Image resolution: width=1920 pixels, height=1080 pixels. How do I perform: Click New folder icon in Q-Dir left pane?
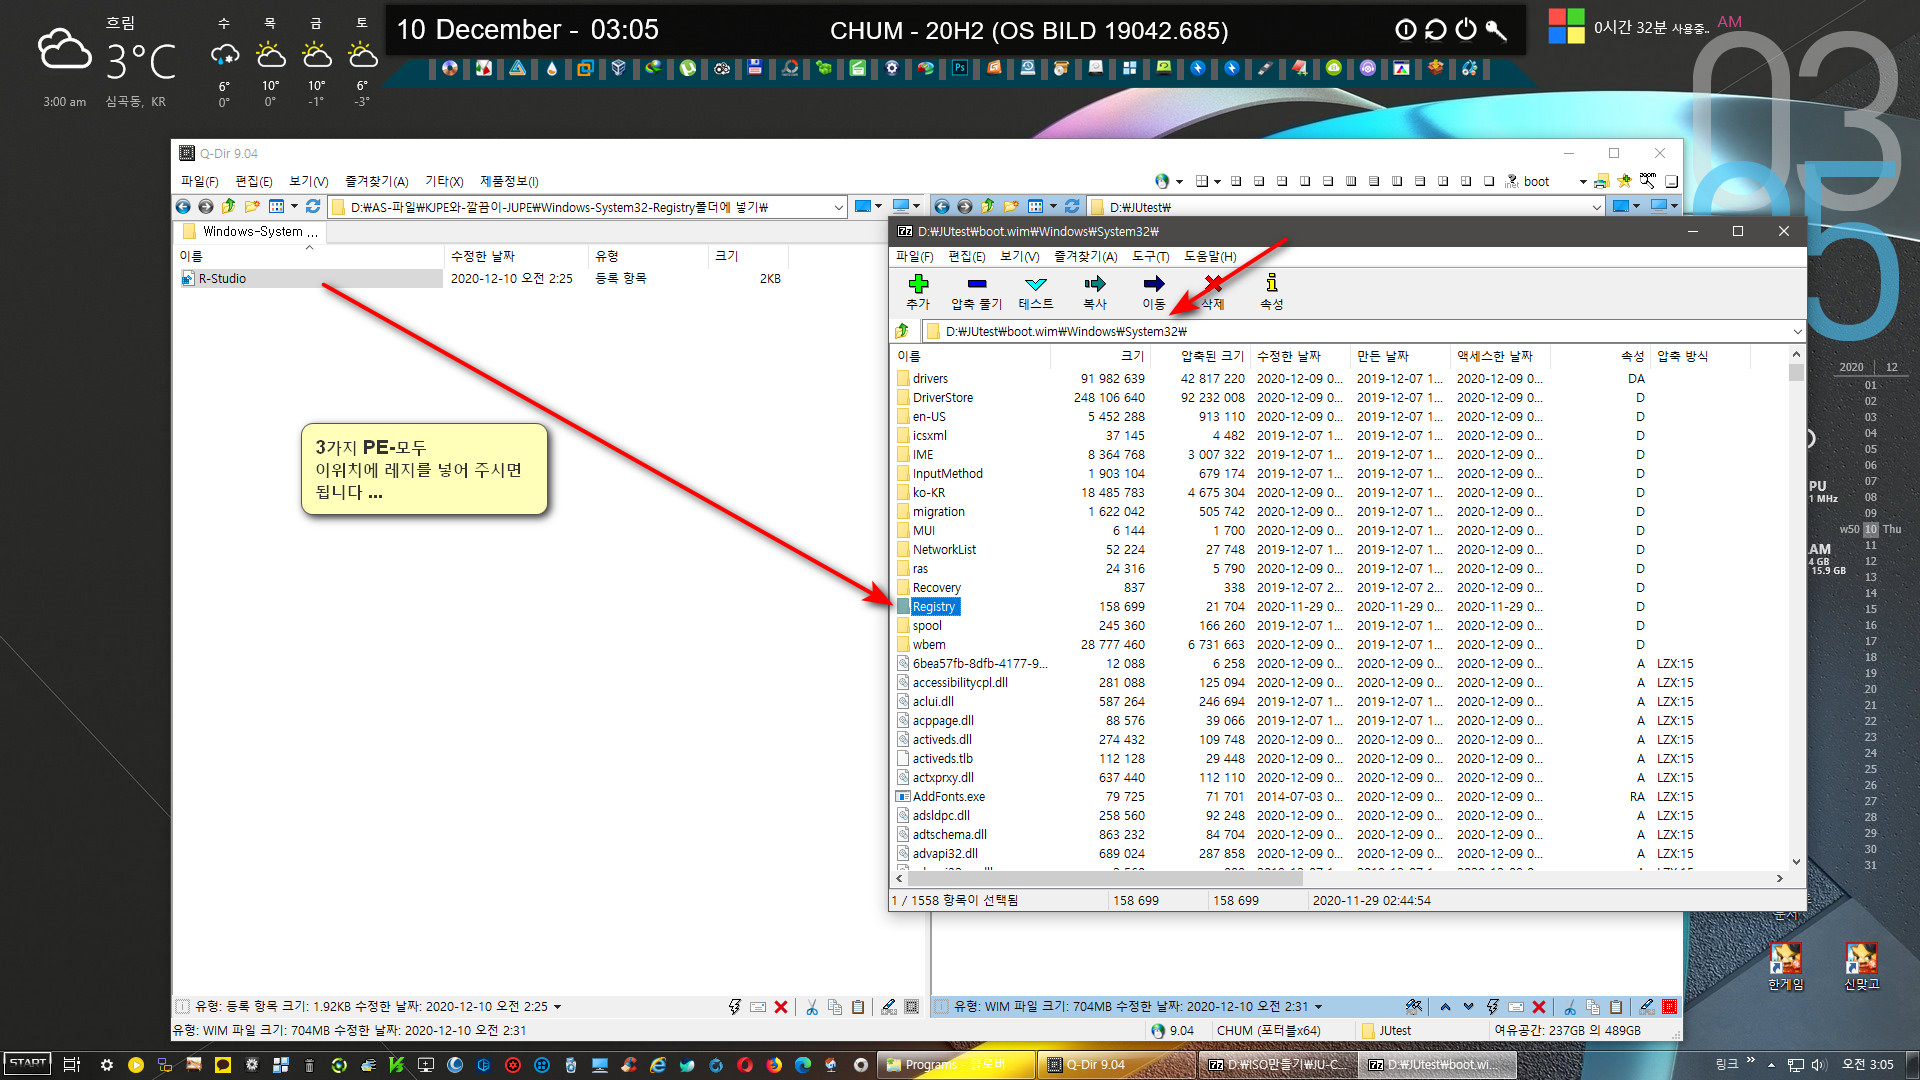tap(252, 206)
